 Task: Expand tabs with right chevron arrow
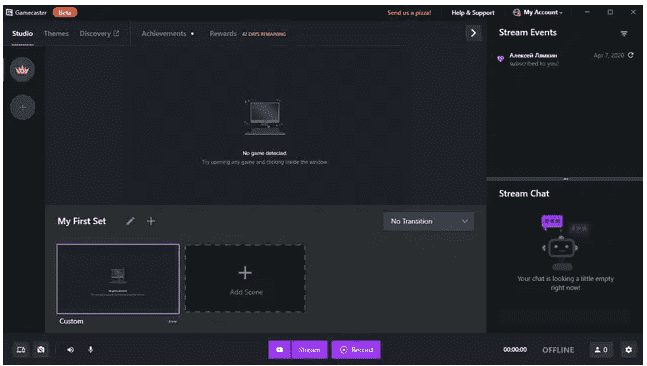tap(473, 33)
